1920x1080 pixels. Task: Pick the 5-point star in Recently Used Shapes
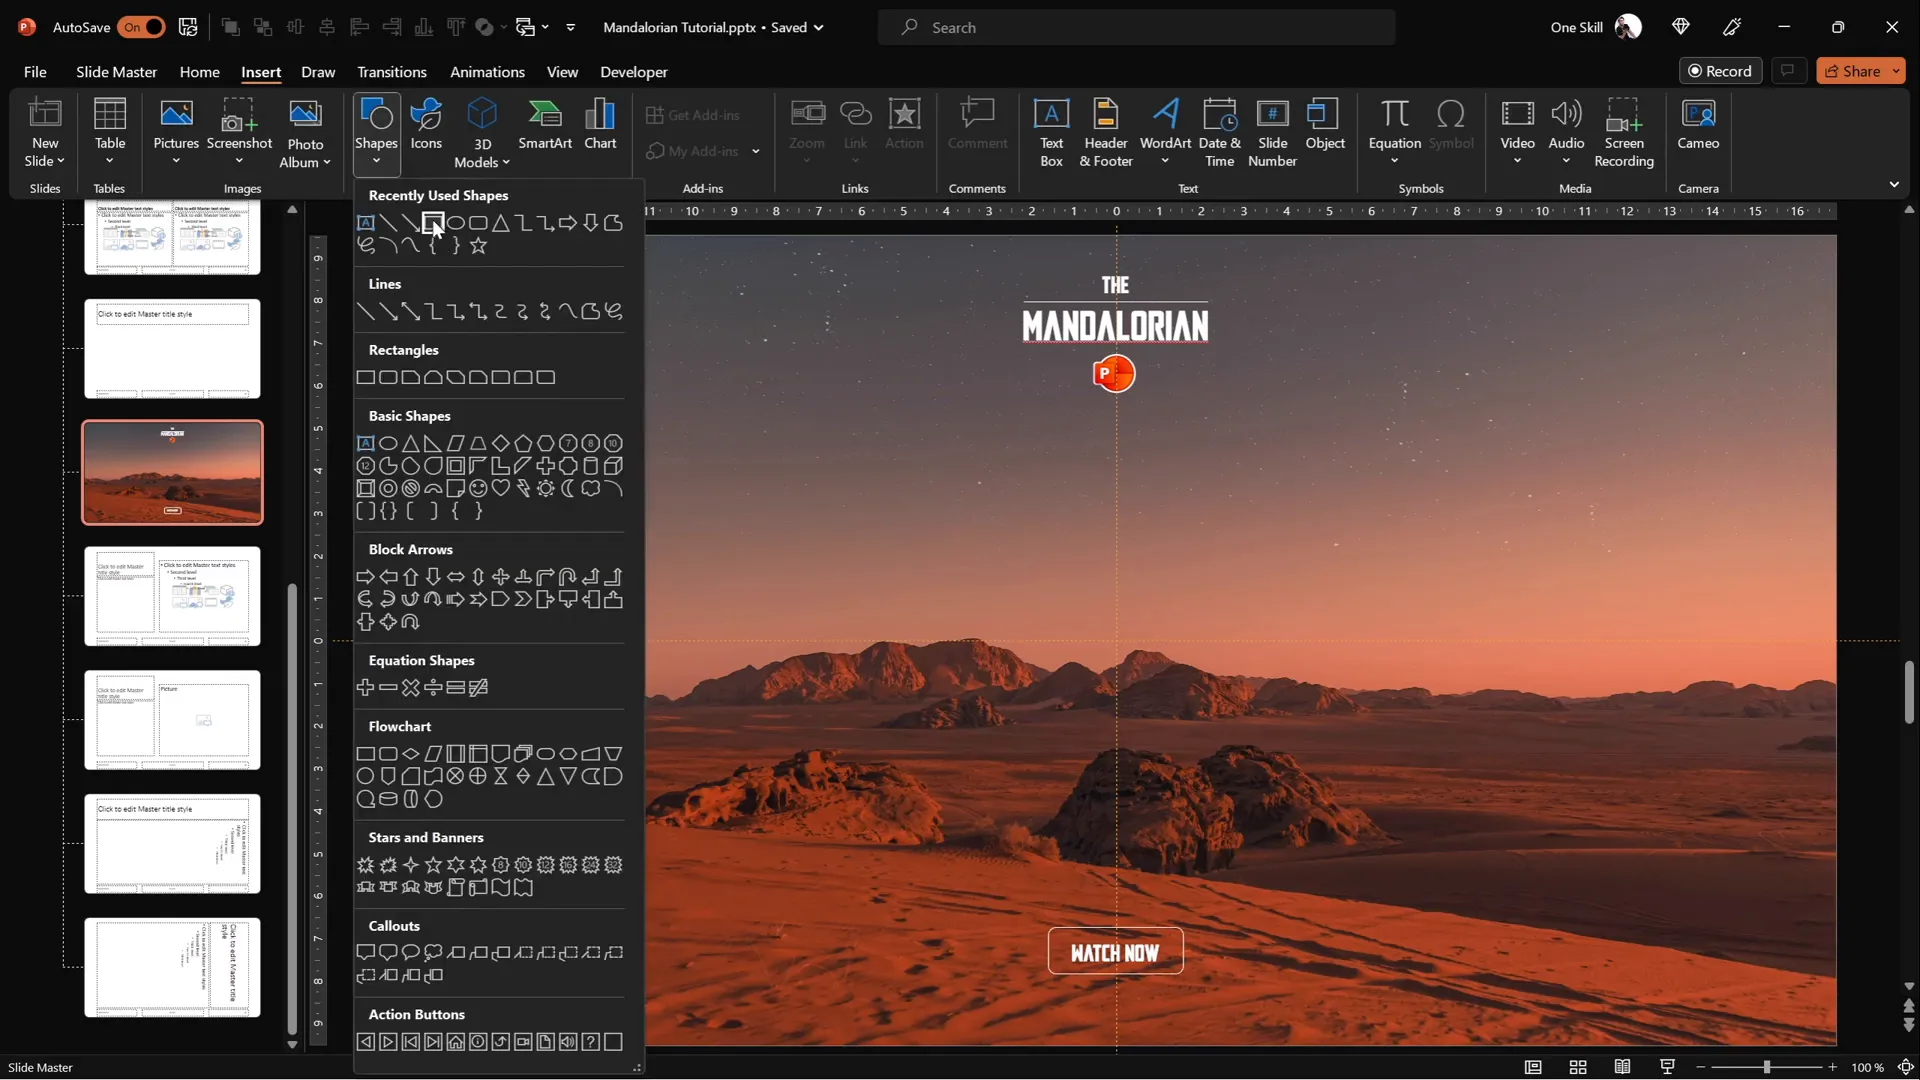(x=479, y=245)
